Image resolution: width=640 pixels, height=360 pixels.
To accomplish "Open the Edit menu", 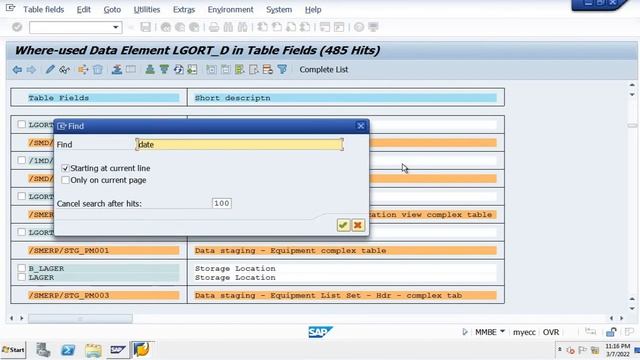I will (84, 9).
